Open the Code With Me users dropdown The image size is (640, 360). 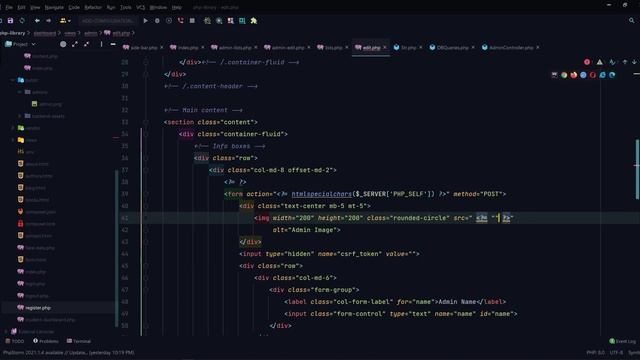point(65,21)
